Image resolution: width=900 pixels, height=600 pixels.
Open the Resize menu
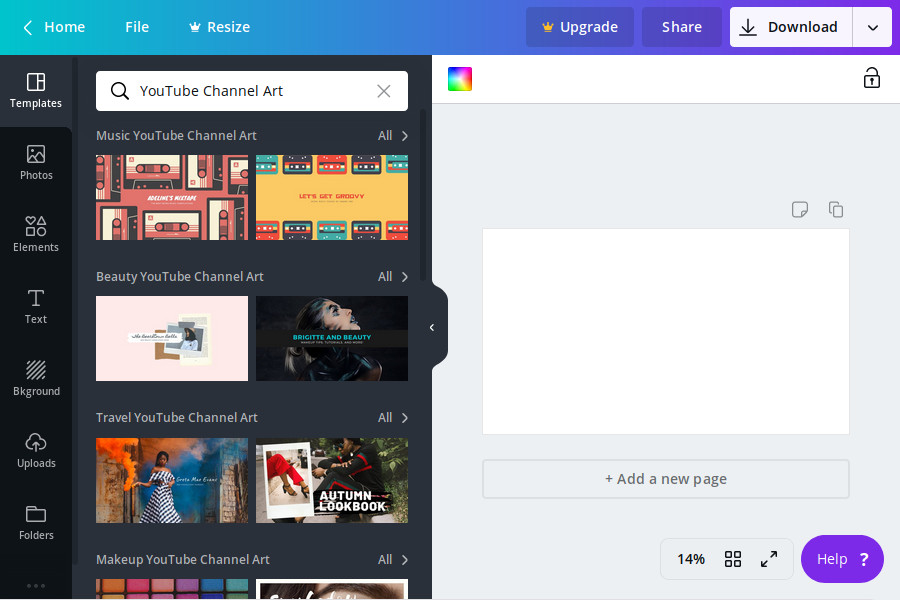(x=219, y=27)
